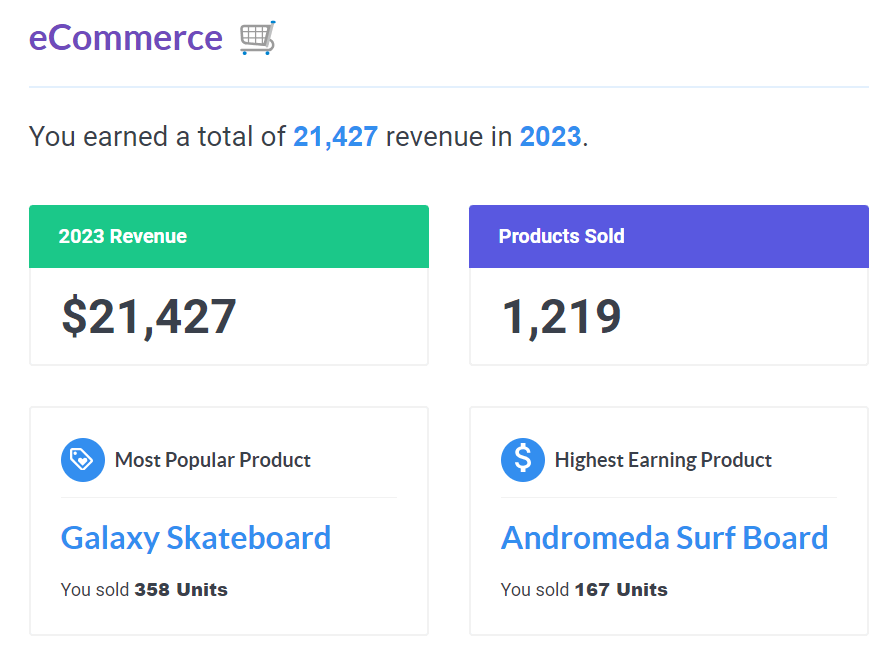Click the 1,219 products sold figure
The width and height of the screenshot is (891, 651).
(x=562, y=315)
